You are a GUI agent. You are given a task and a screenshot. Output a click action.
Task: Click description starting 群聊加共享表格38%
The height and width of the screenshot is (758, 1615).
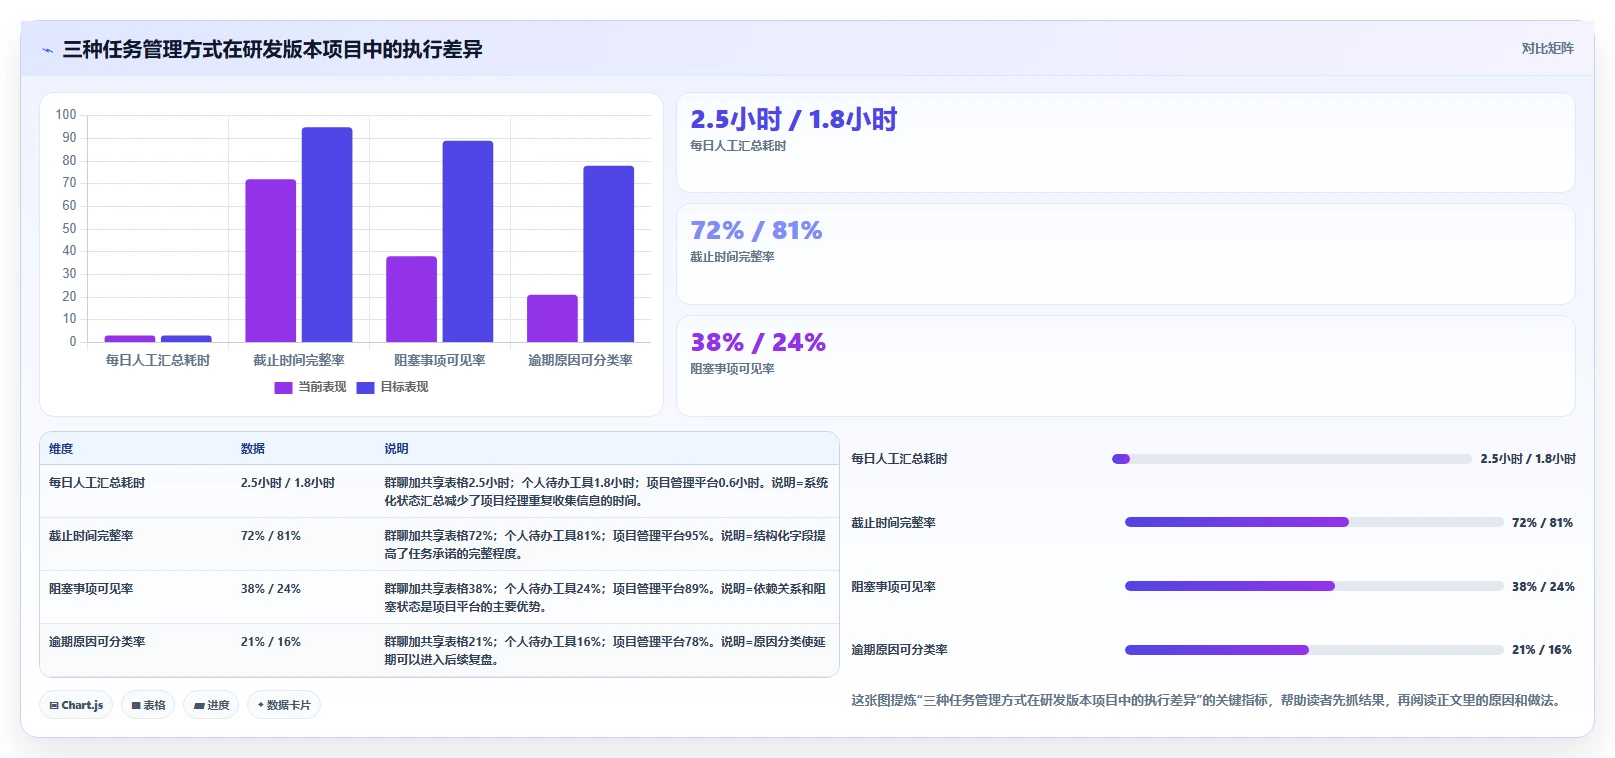pos(606,598)
